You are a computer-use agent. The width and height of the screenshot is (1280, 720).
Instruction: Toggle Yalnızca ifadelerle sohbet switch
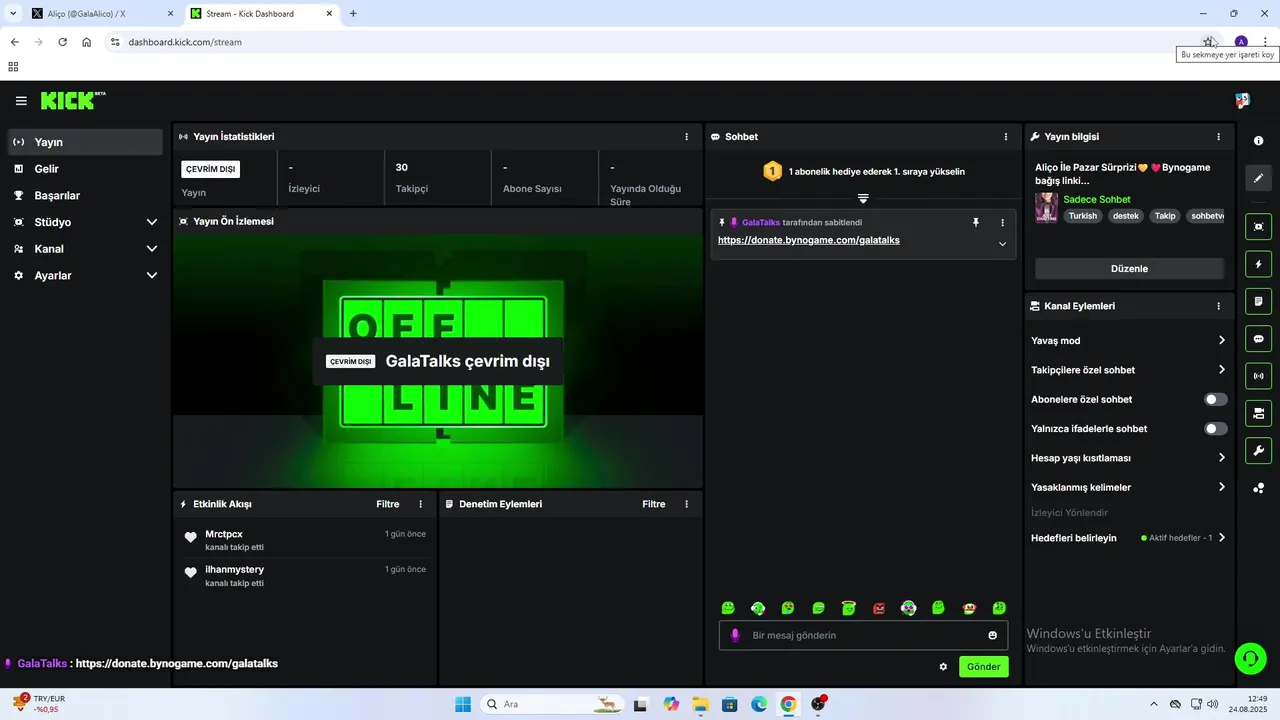[x=1215, y=429]
